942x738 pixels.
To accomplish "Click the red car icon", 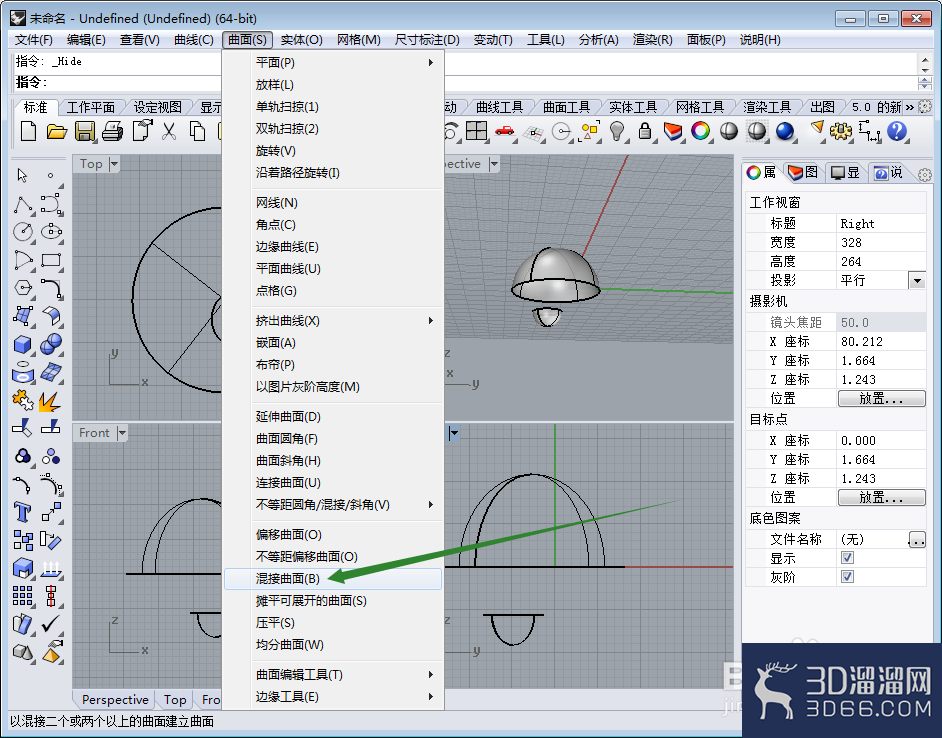I will click(x=504, y=130).
